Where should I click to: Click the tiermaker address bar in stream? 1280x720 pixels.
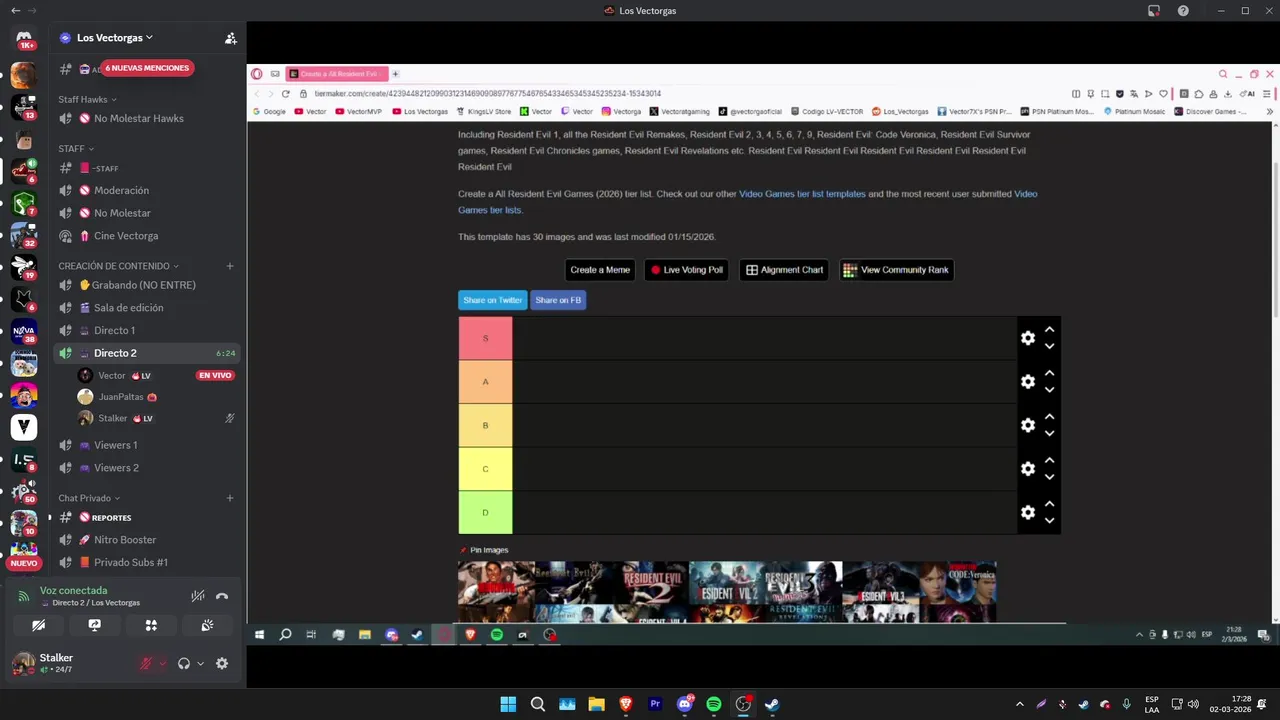coord(680,93)
